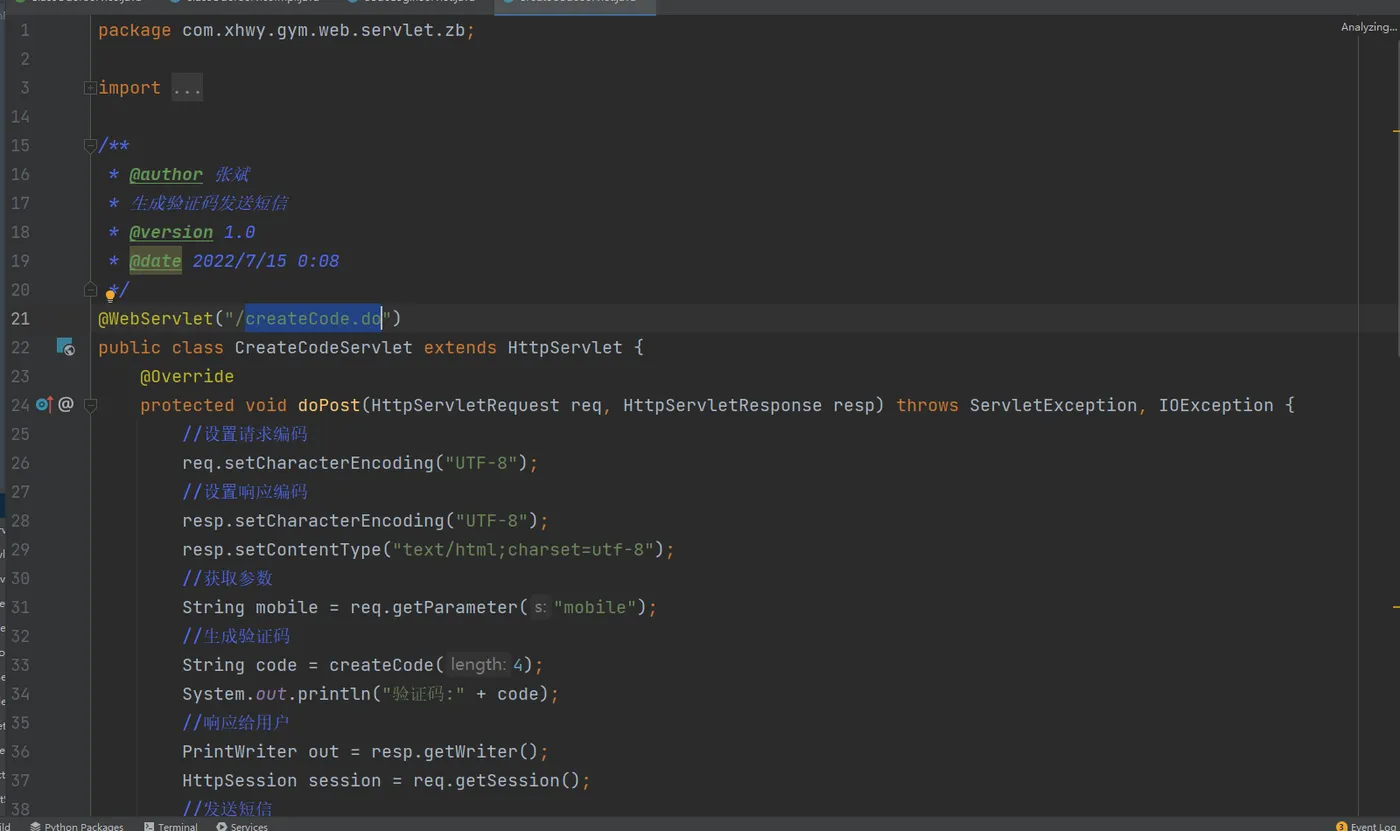Click the @Override annotation on line 23
The height and width of the screenshot is (831, 1400).
[x=187, y=377]
